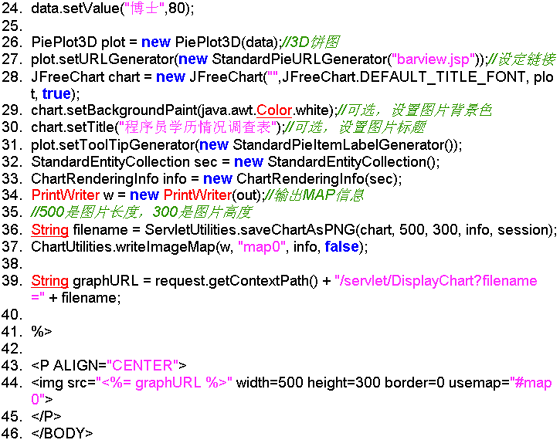Click 'StandardEntityCollection sec' on line 32
560x440 pixels.
coord(124,162)
